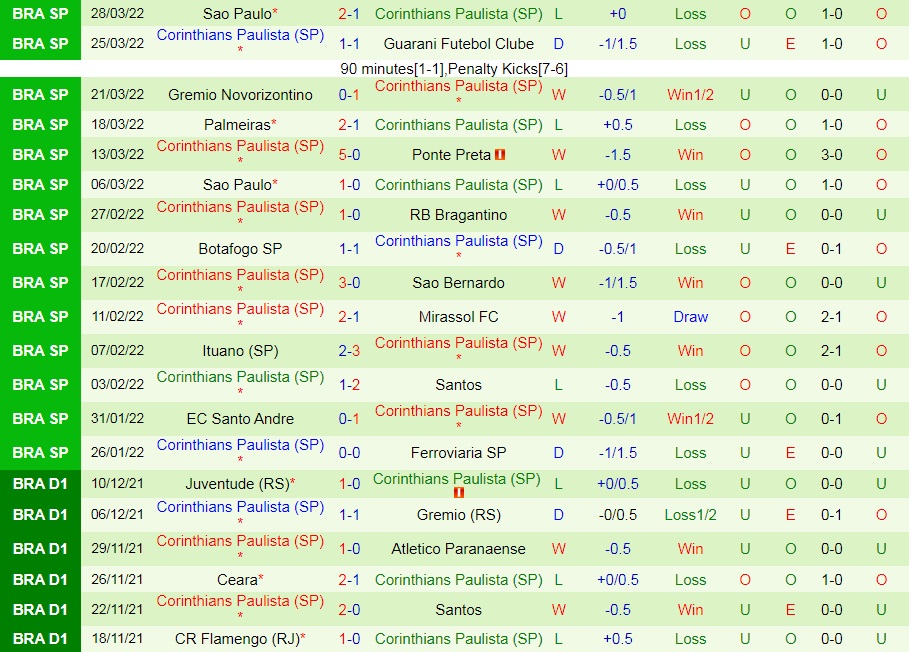909x652 pixels.
Task: Open Botafogo SP team link
Action: 240,249
